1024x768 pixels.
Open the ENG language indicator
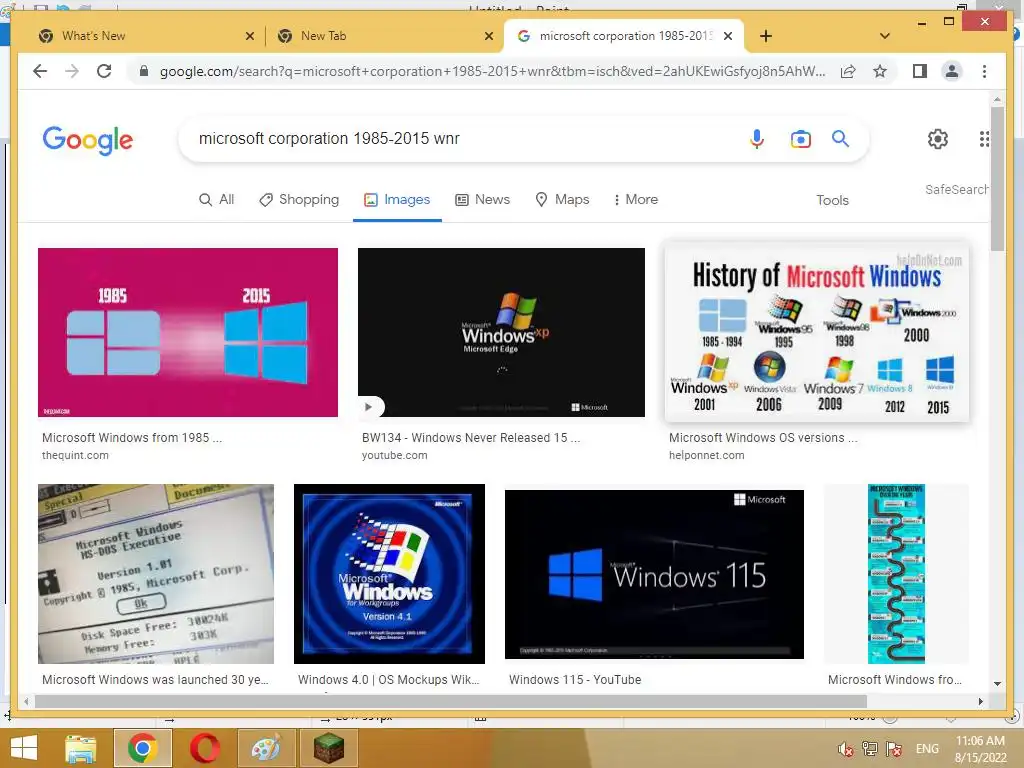click(927, 749)
